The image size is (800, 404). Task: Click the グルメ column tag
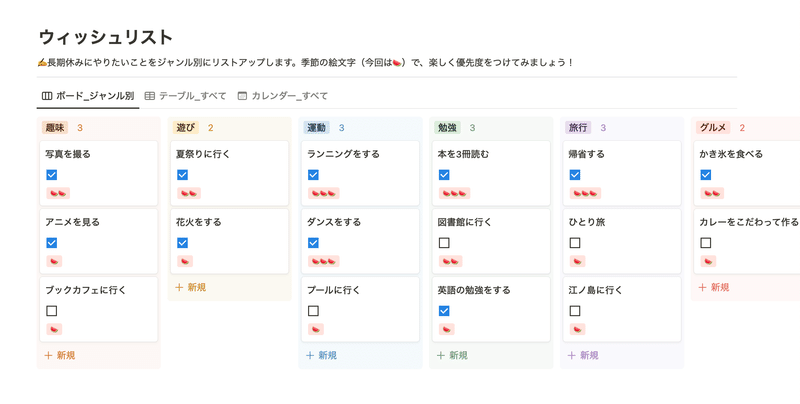click(x=713, y=128)
